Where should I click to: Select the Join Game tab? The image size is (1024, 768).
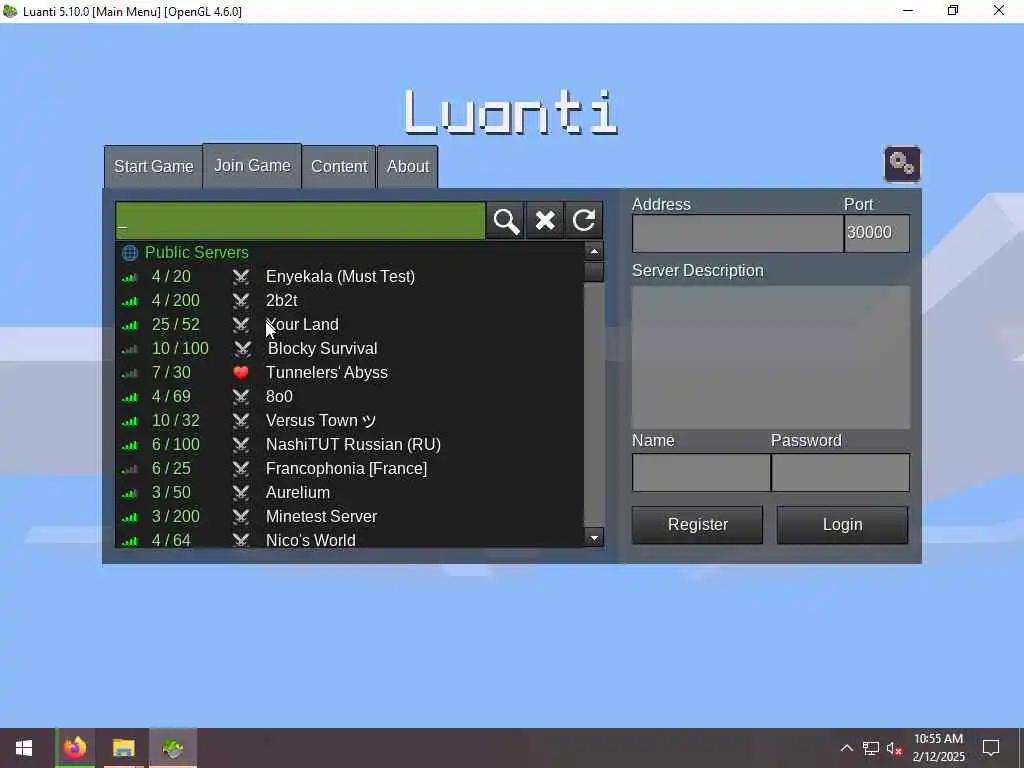click(x=252, y=166)
